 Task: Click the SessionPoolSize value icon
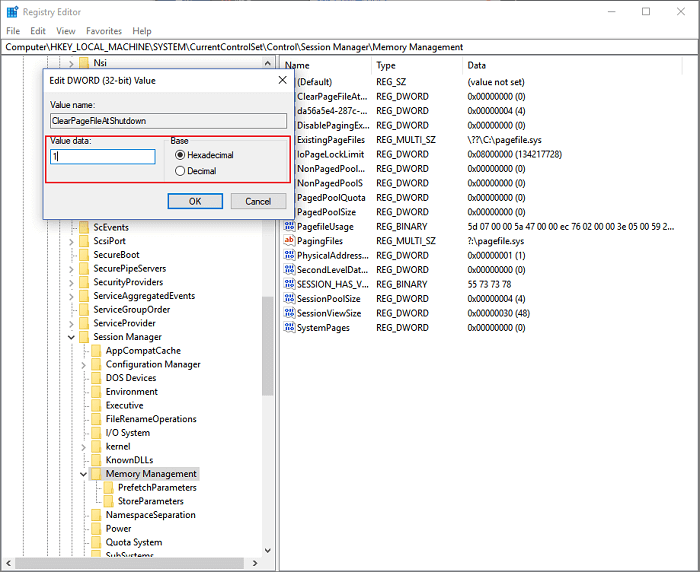tap(289, 298)
